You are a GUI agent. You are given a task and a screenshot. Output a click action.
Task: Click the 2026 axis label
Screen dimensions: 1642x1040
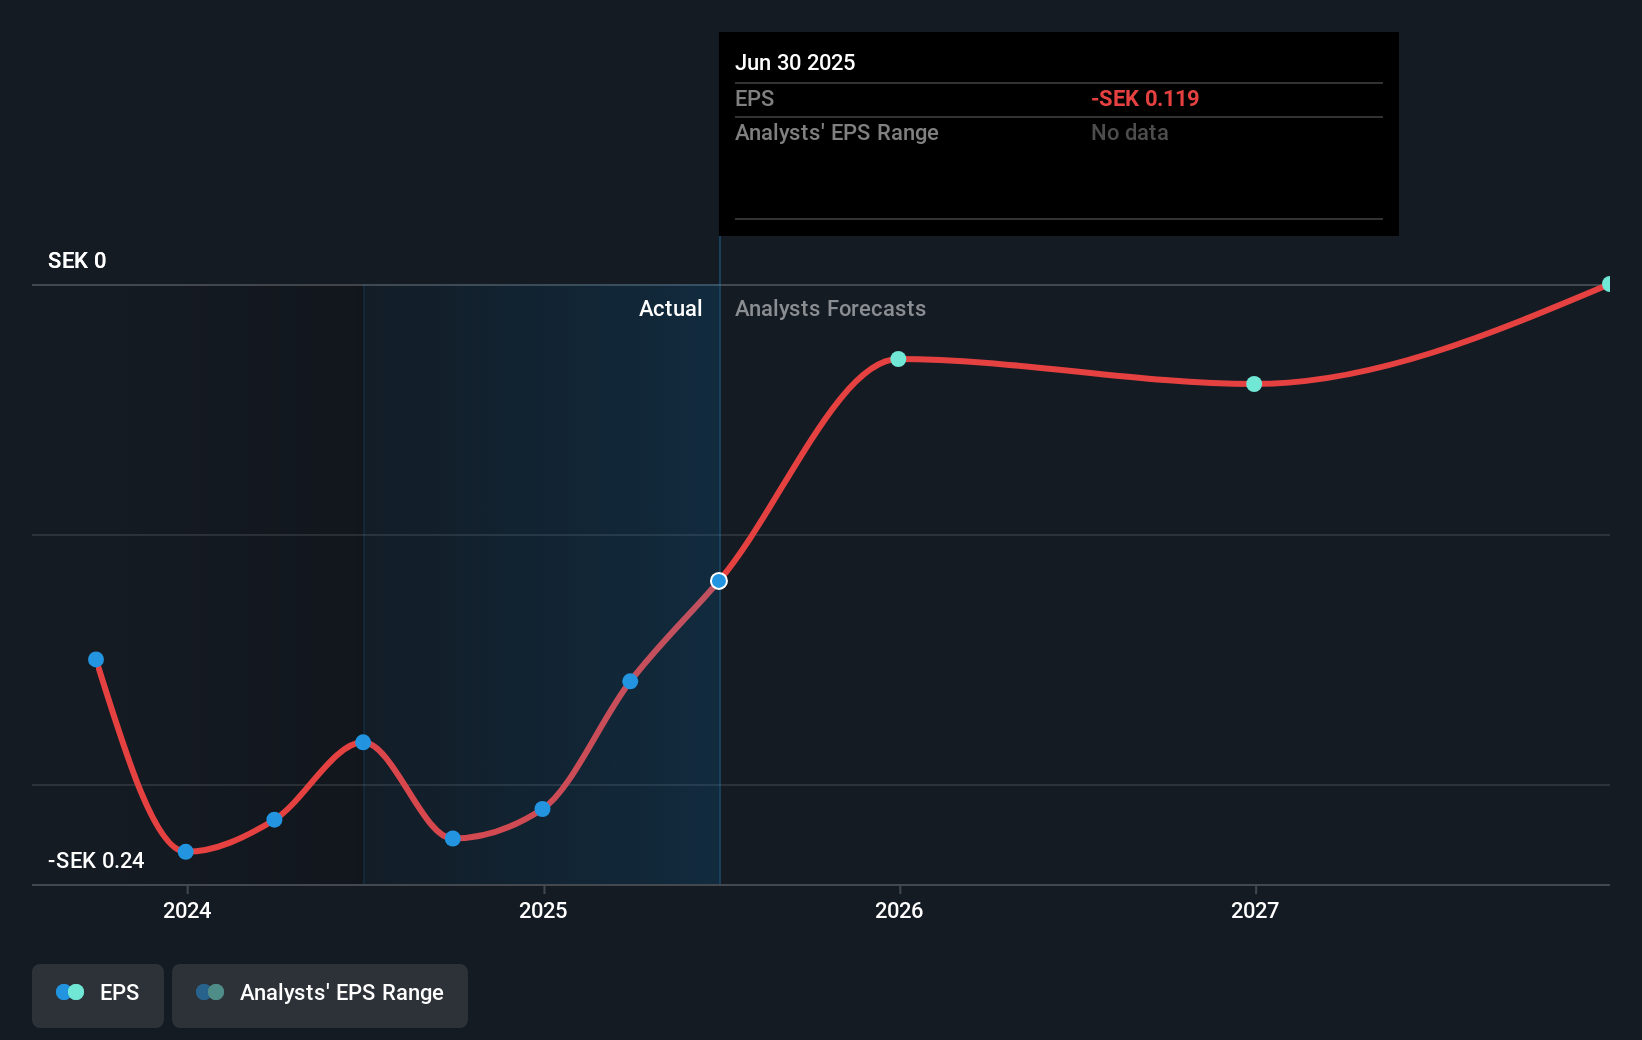[898, 911]
